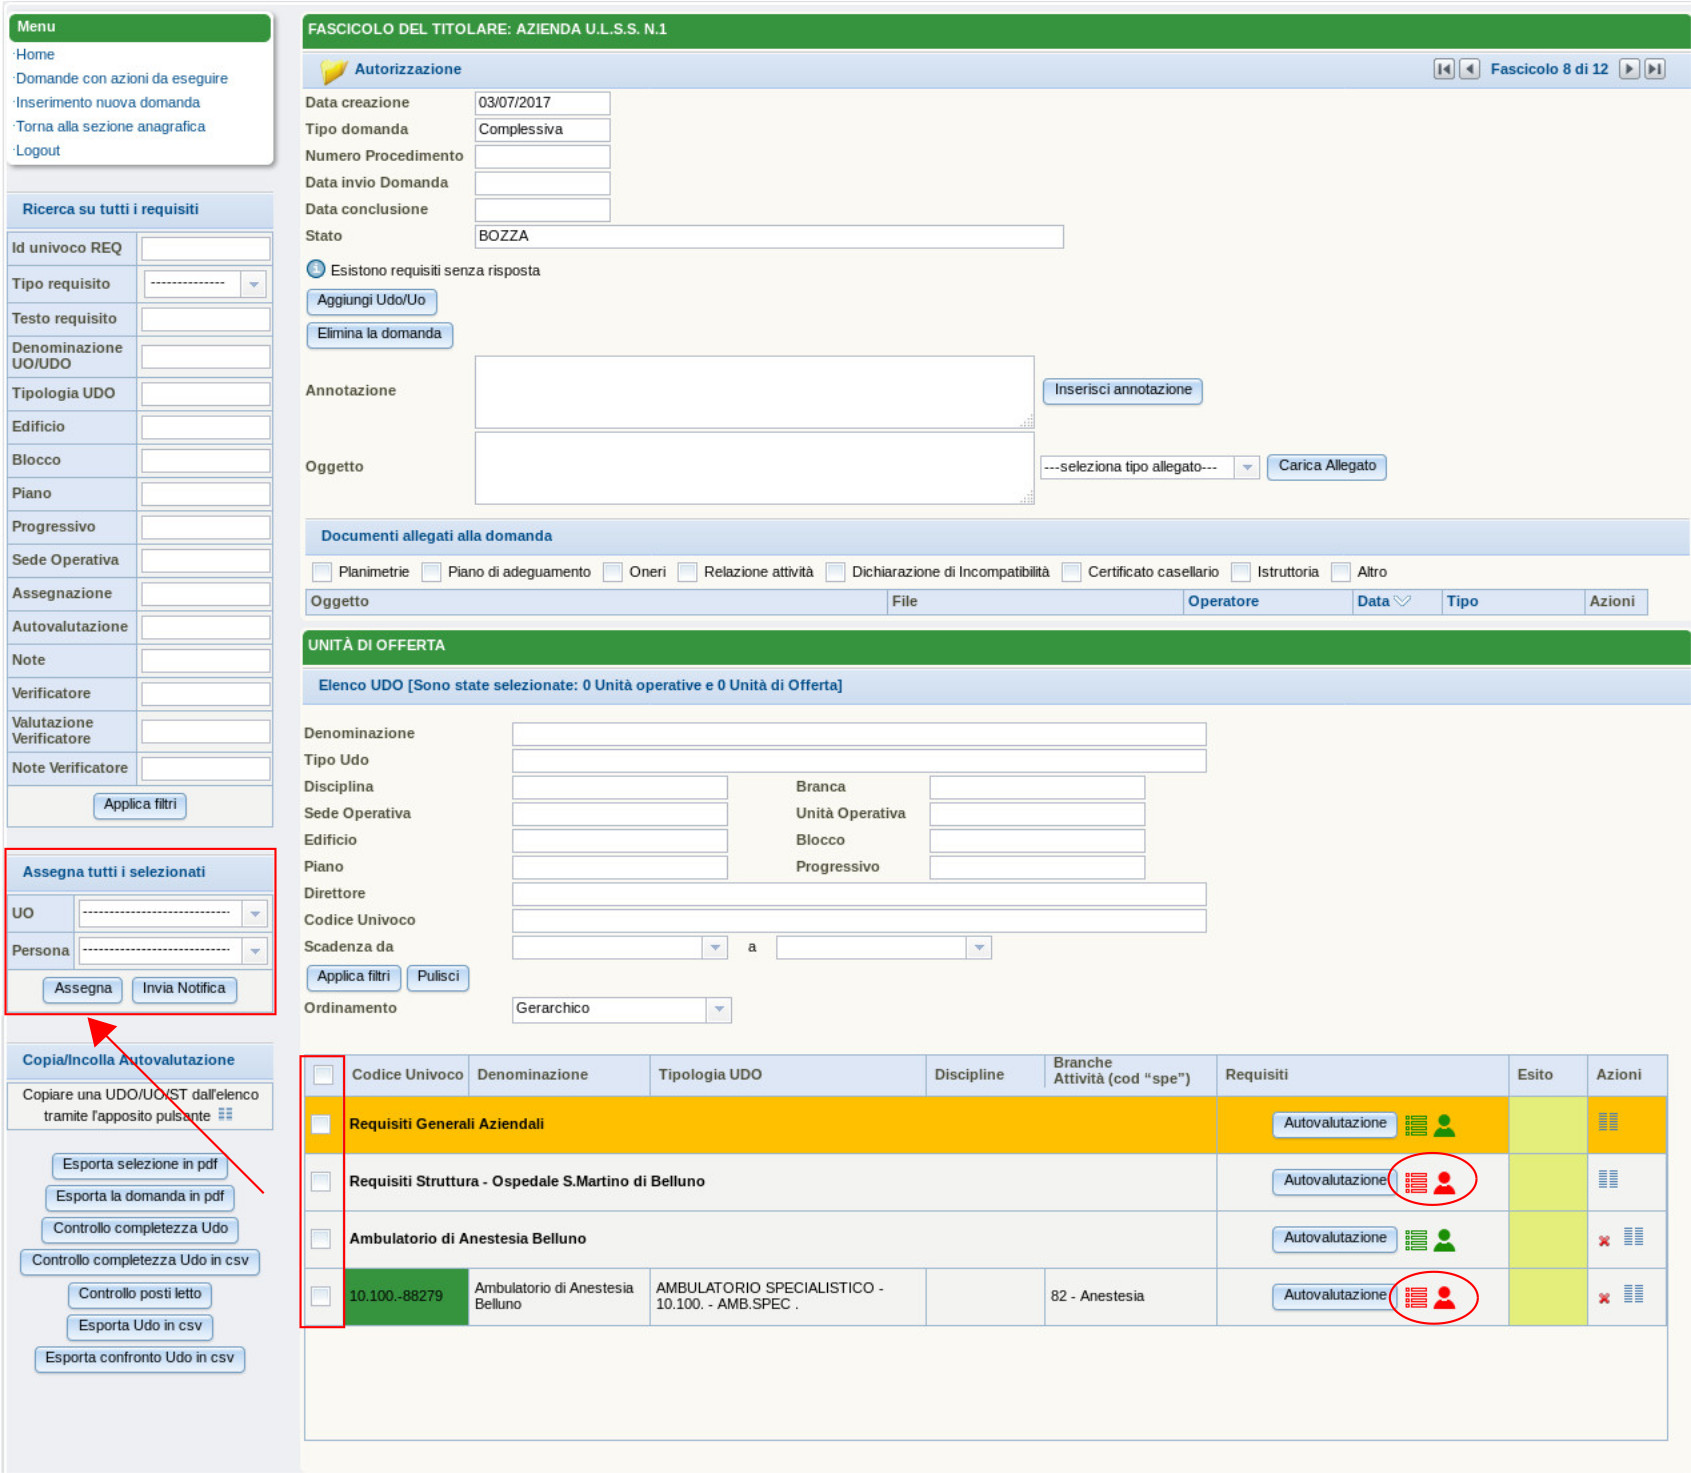Click red list icon in row 10.100.-88279
1691x1473 pixels.
(1415, 1298)
